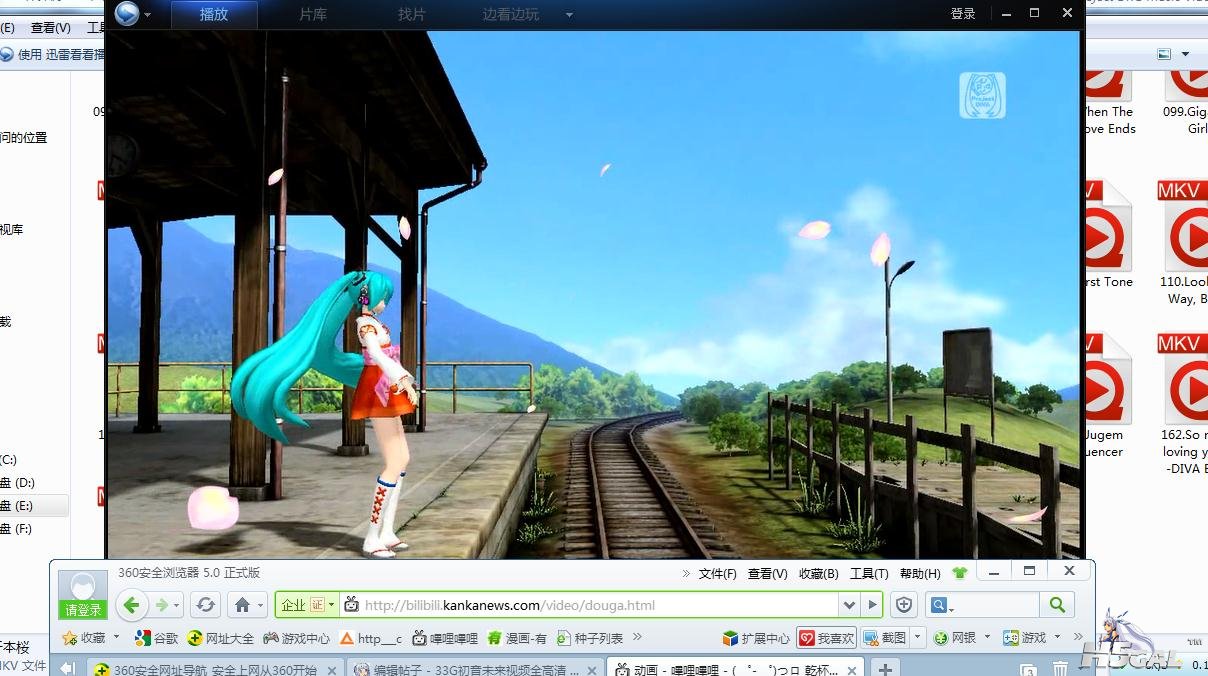
Task: Expand the search engine selector dropdown
Action: (x=941, y=605)
